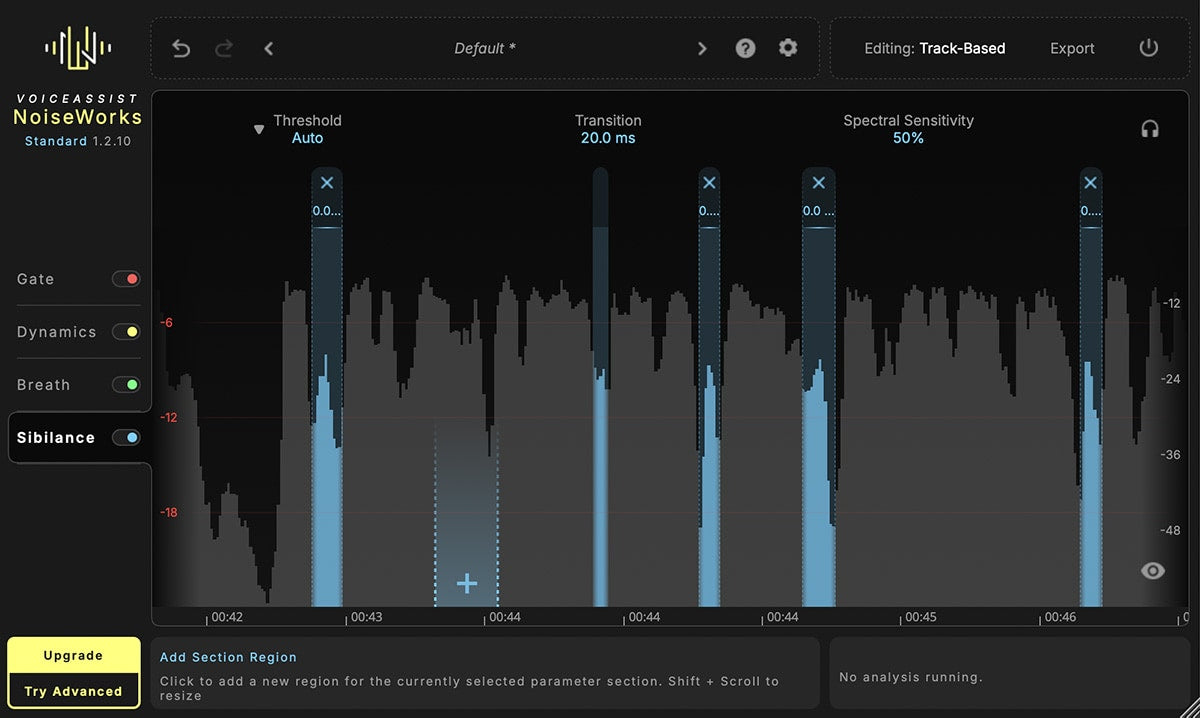This screenshot has width=1200, height=718.
Task: Click the redo arrow icon
Action: coord(224,48)
